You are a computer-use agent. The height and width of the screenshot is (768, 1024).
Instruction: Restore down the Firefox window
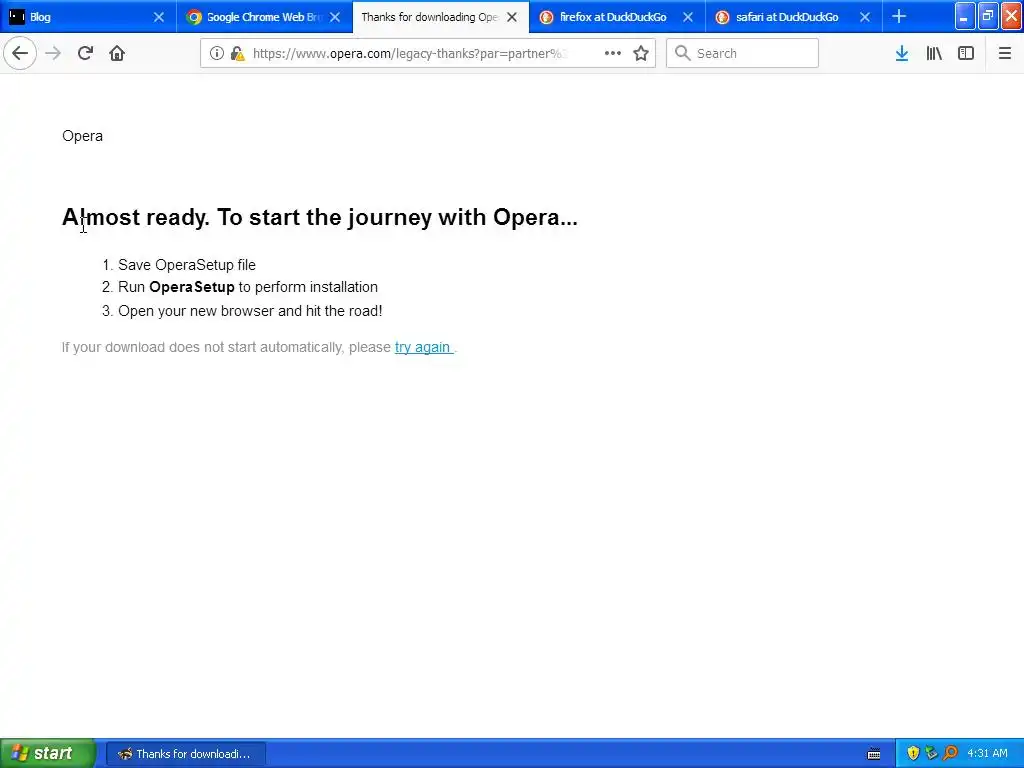coord(988,16)
